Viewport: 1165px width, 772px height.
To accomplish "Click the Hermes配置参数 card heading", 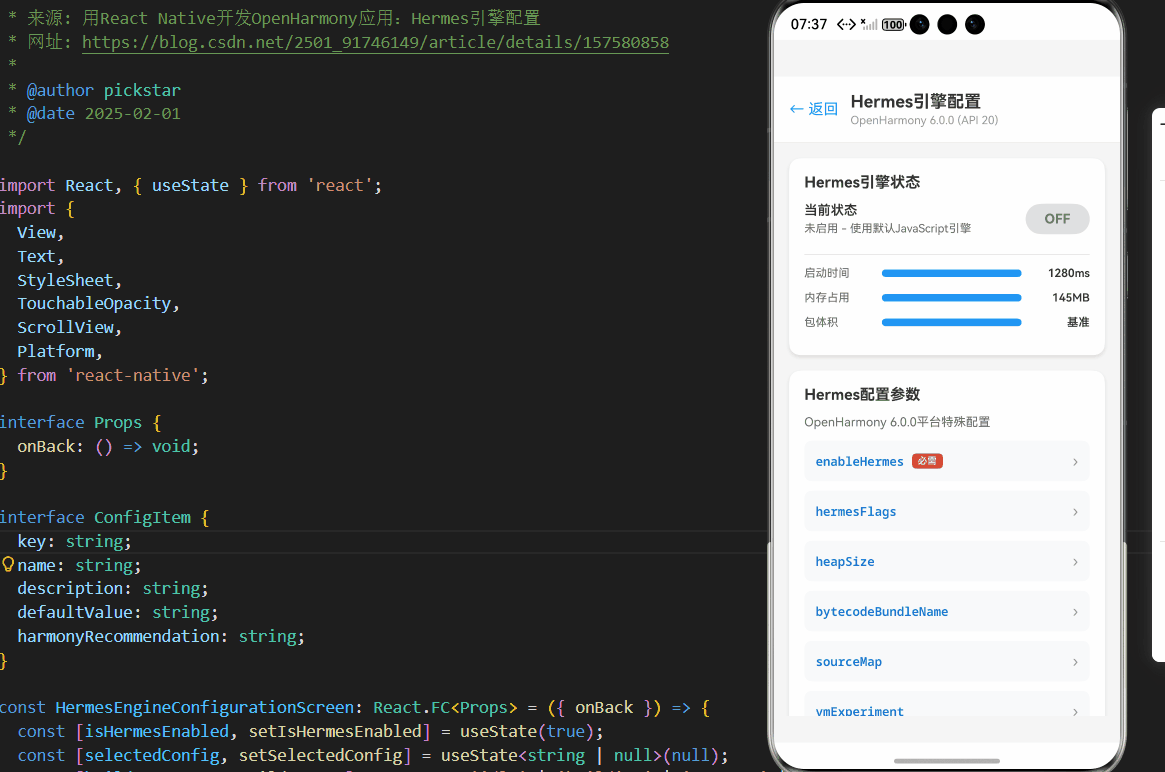I will [x=862, y=395].
